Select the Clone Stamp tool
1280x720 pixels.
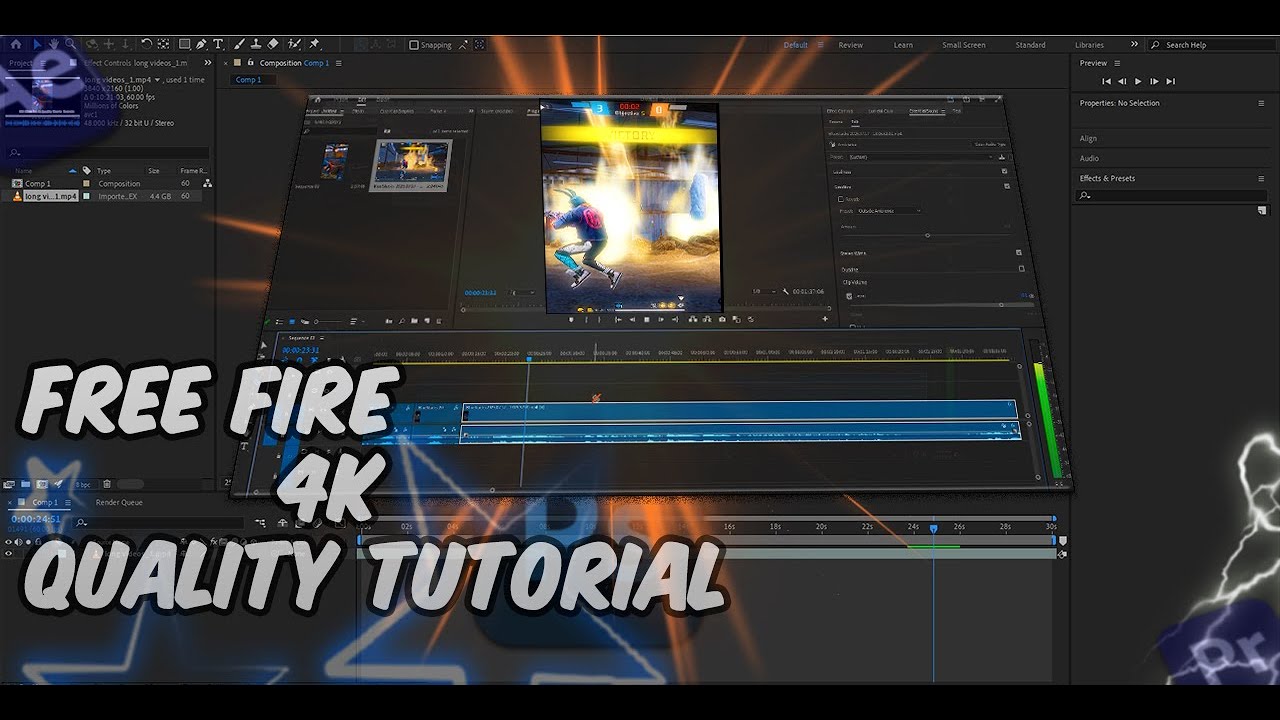click(256, 44)
